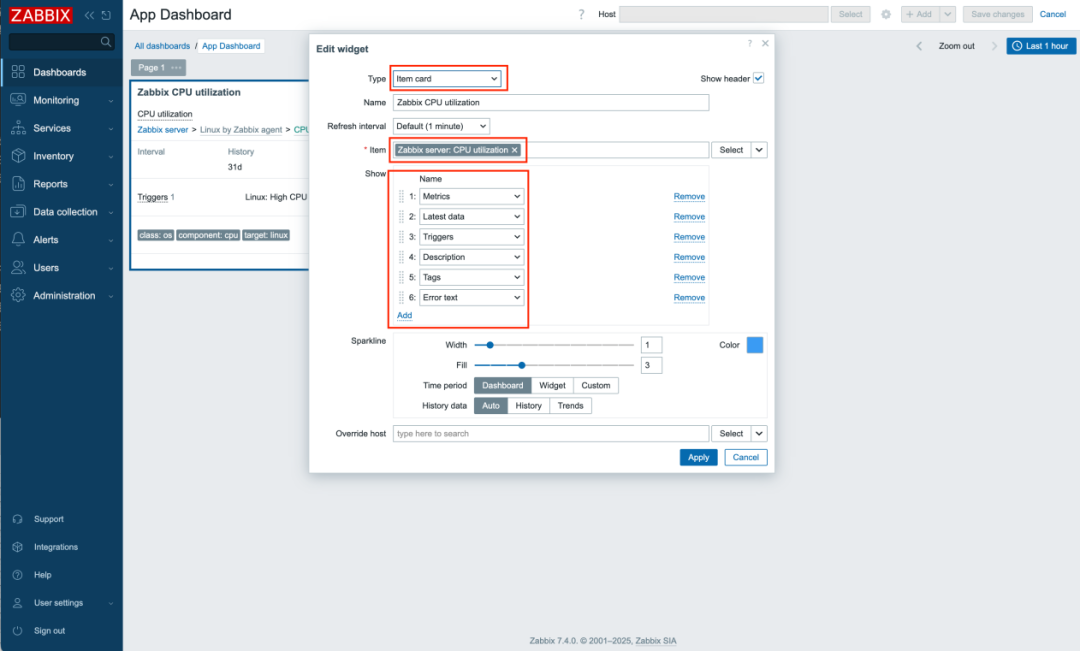Open the Refresh interval dropdown
The width and height of the screenshot is (1080, 651).
point(442,126)
